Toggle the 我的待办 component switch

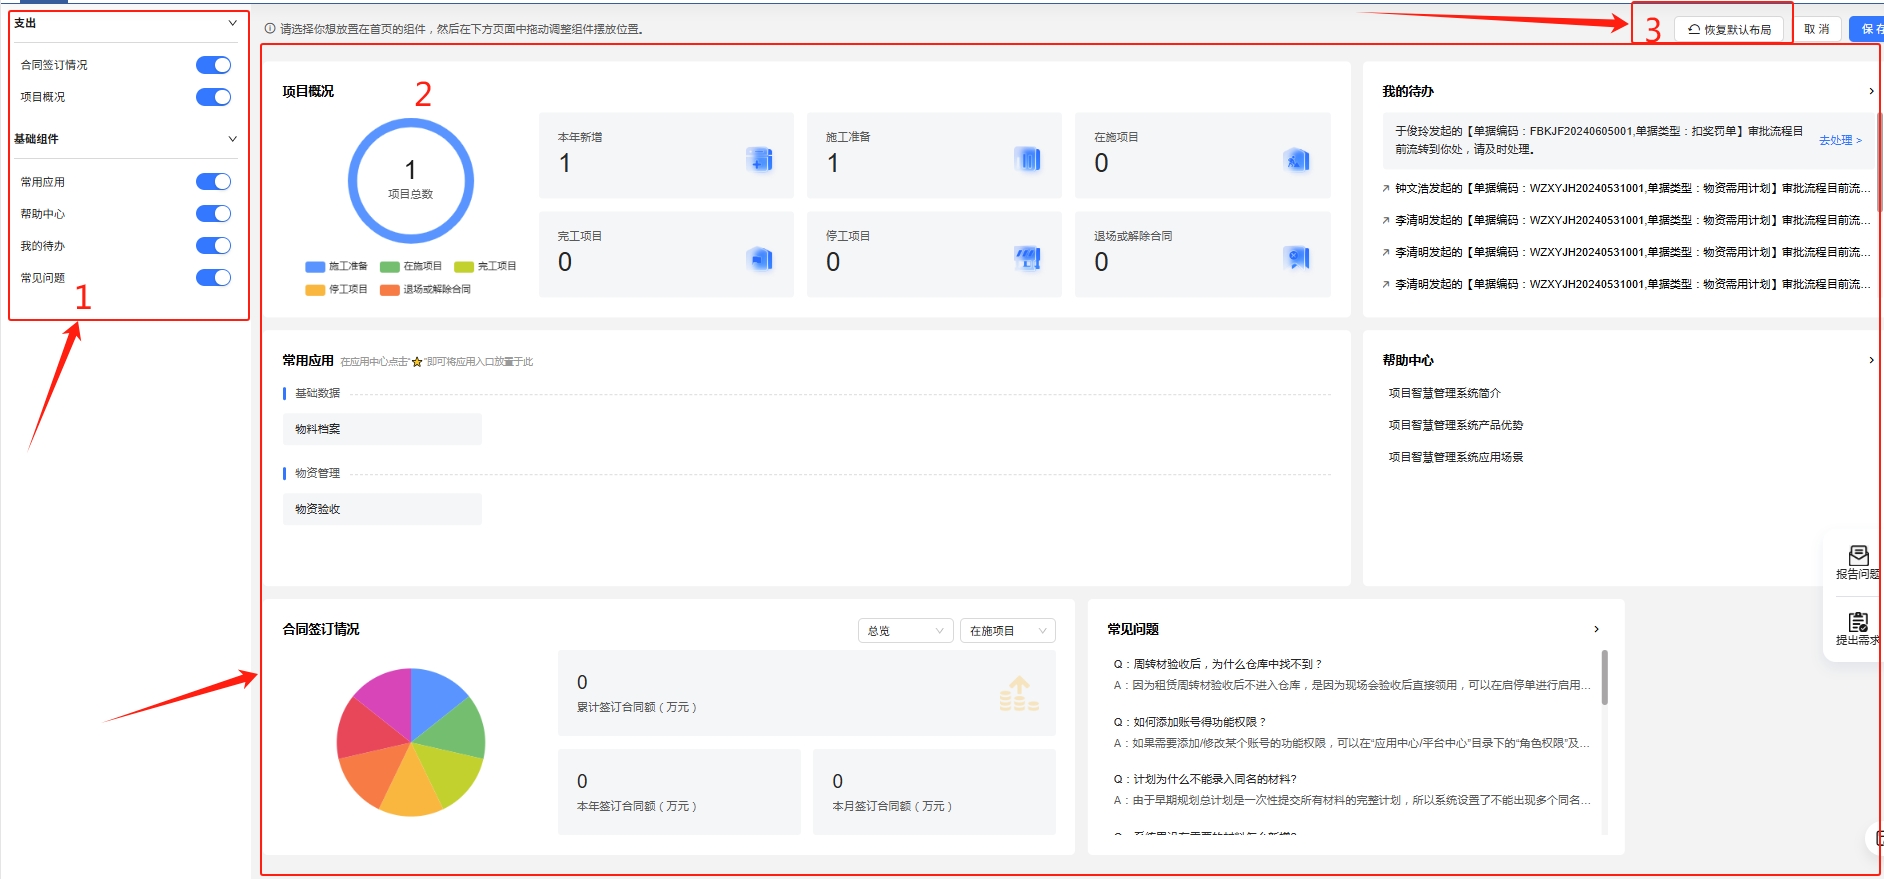pos(213,246)
